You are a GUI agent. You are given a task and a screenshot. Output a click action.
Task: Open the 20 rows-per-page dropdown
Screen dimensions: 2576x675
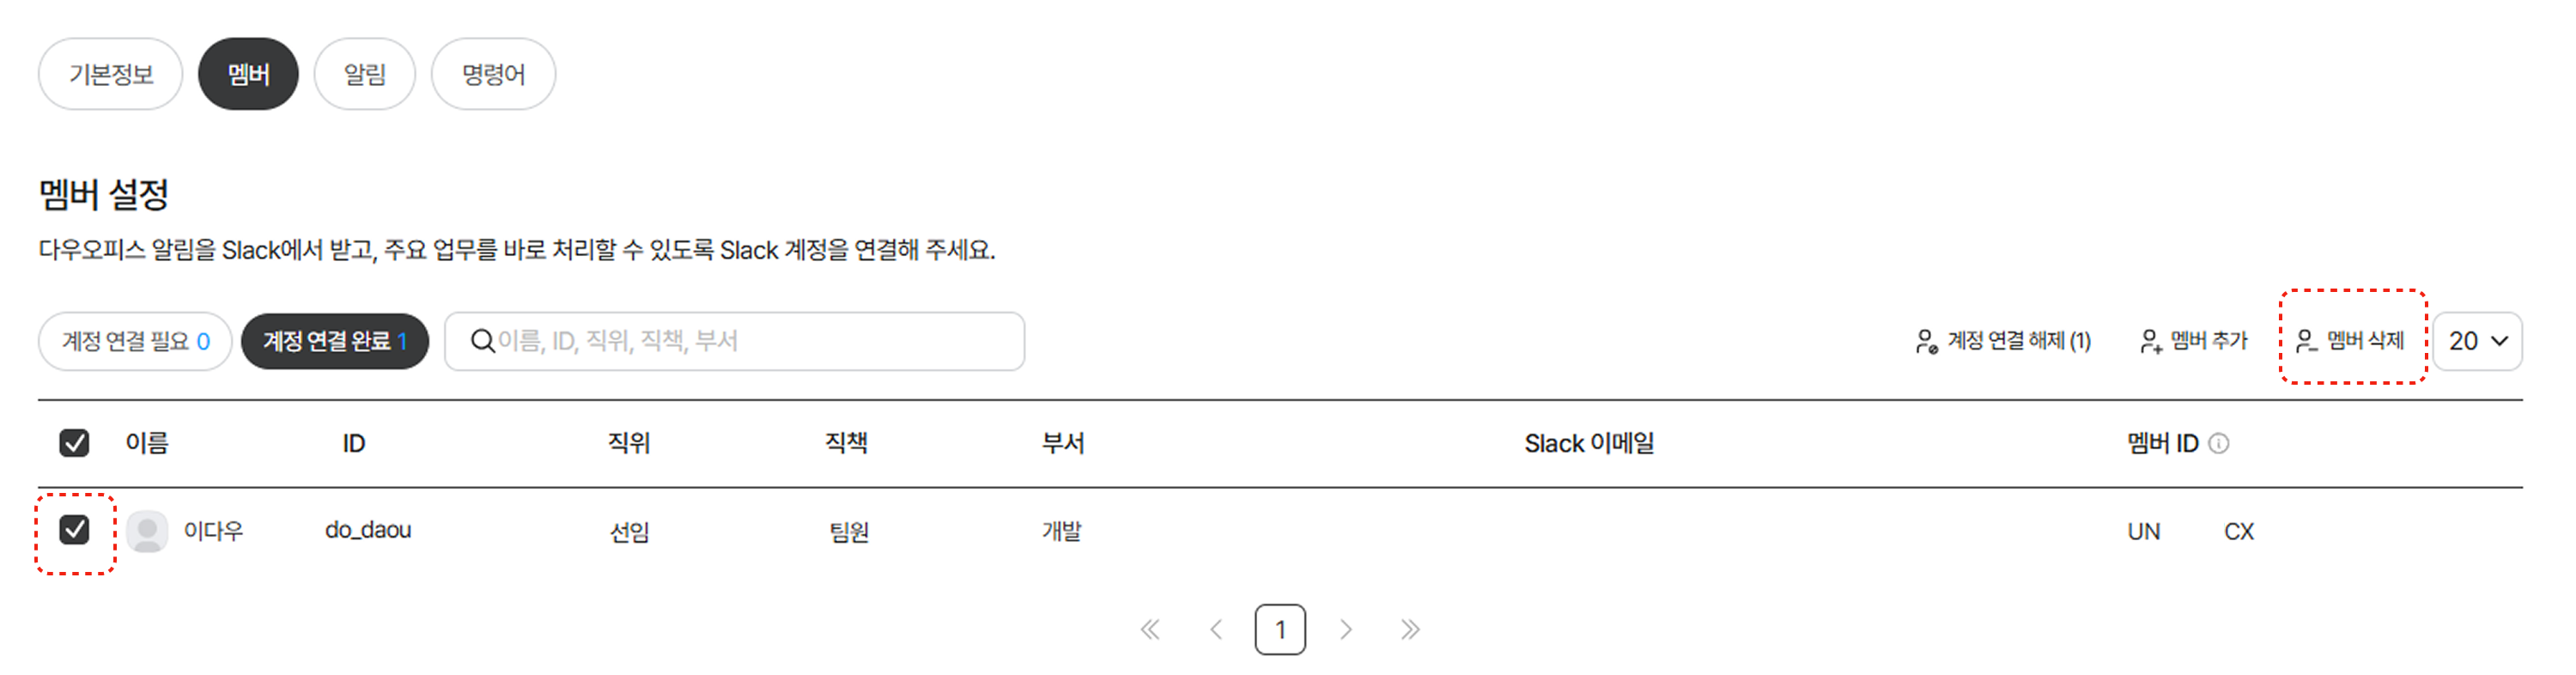coord(2477,341)
